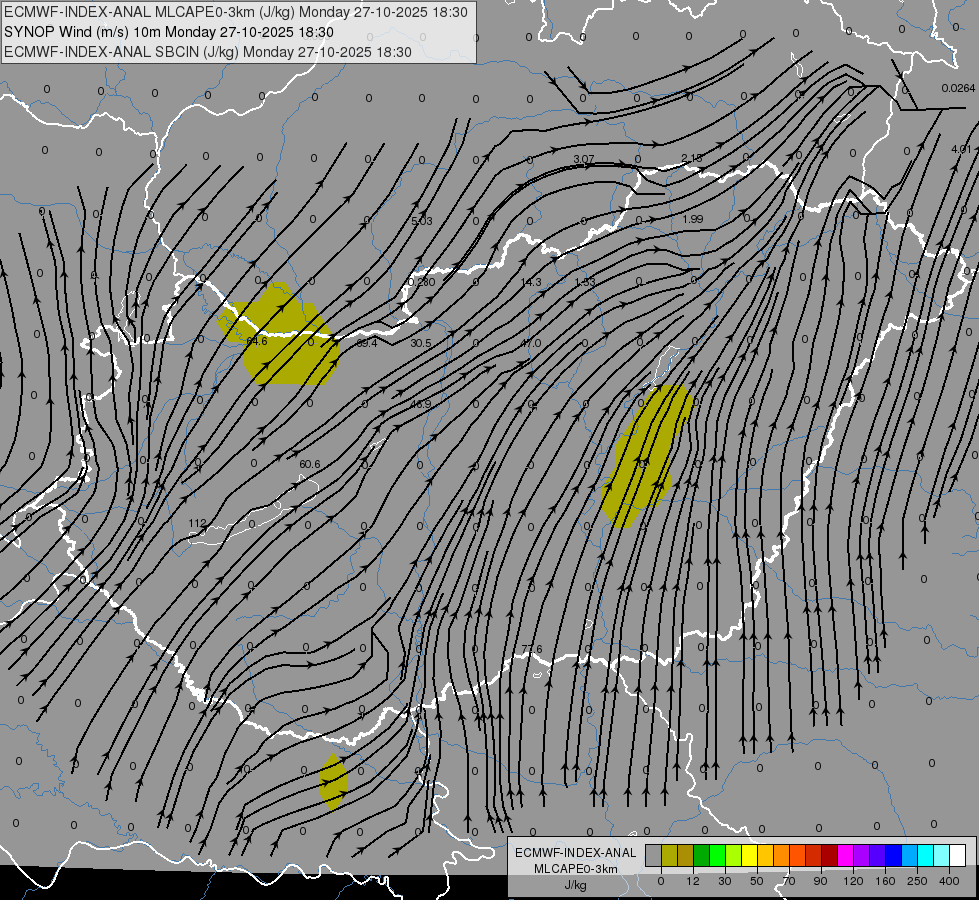Click the 1.33 value on the map
The image size is (979, 900).
[x=585, y=282]
